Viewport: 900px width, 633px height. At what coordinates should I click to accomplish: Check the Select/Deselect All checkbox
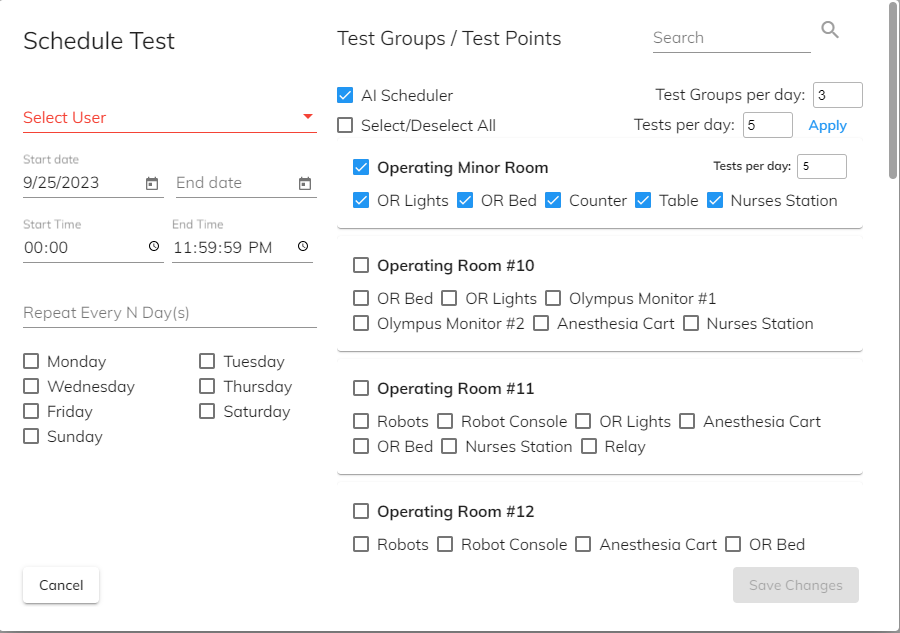[345, 126]
